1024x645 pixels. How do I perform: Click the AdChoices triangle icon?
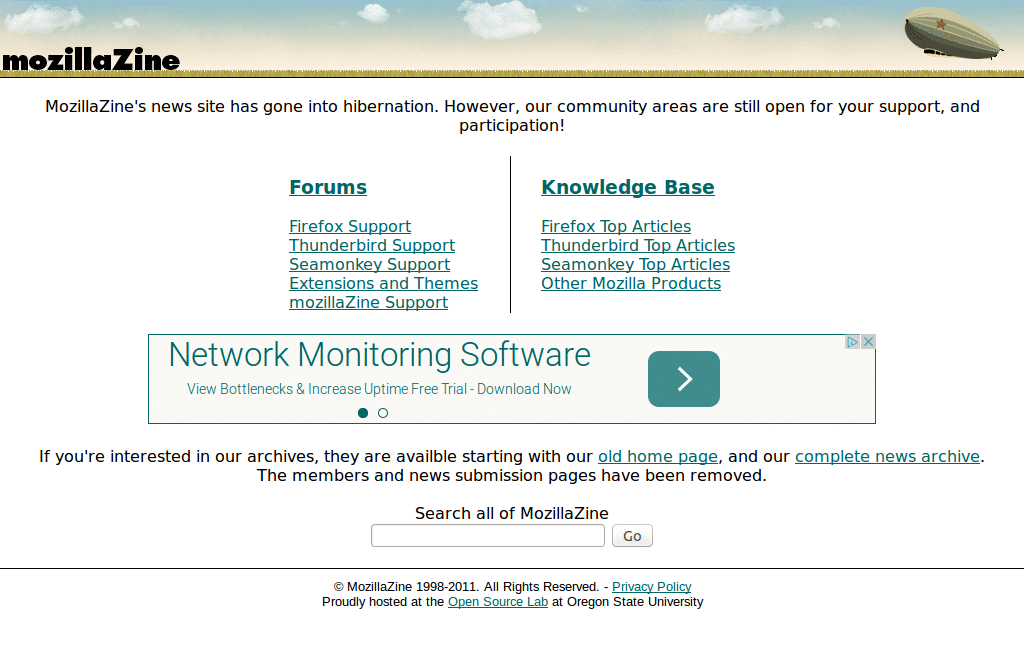[x=852, y=341]
